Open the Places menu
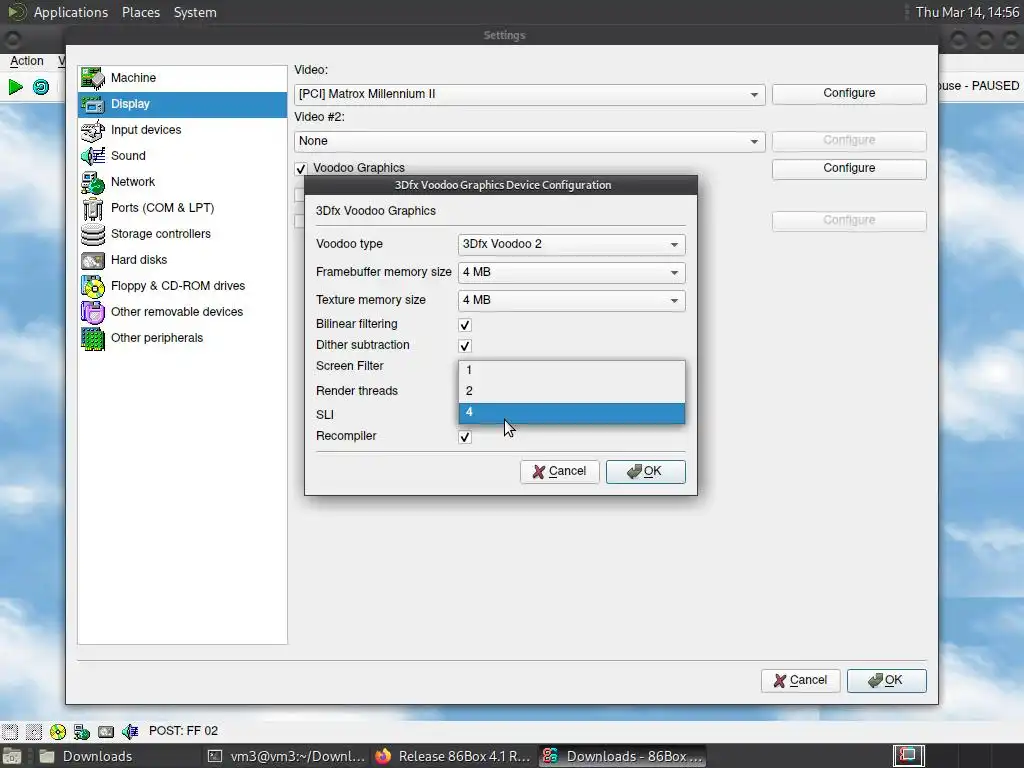Viewport: 1024px width, 768px height. (140, 12)
